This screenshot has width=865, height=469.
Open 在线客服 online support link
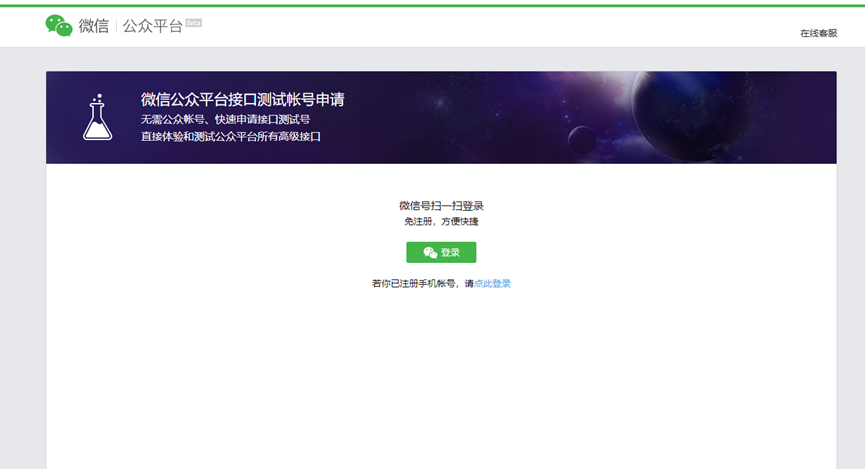tap(819, 33)
